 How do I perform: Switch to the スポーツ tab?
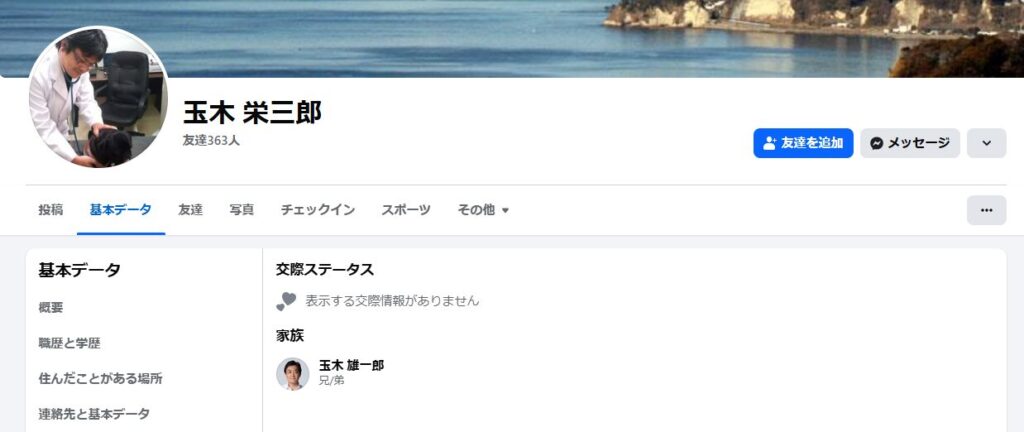406,210
